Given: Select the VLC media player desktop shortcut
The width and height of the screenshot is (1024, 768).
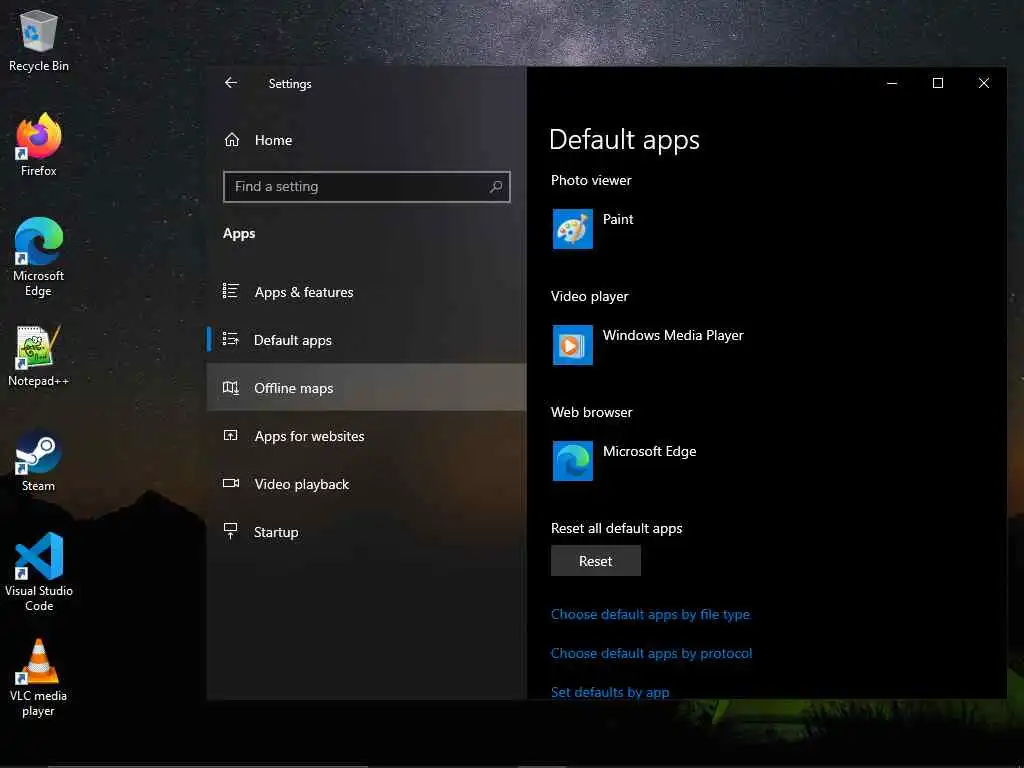Looking at the screenshot, I should pyautogui.click(x=39, y=678).
